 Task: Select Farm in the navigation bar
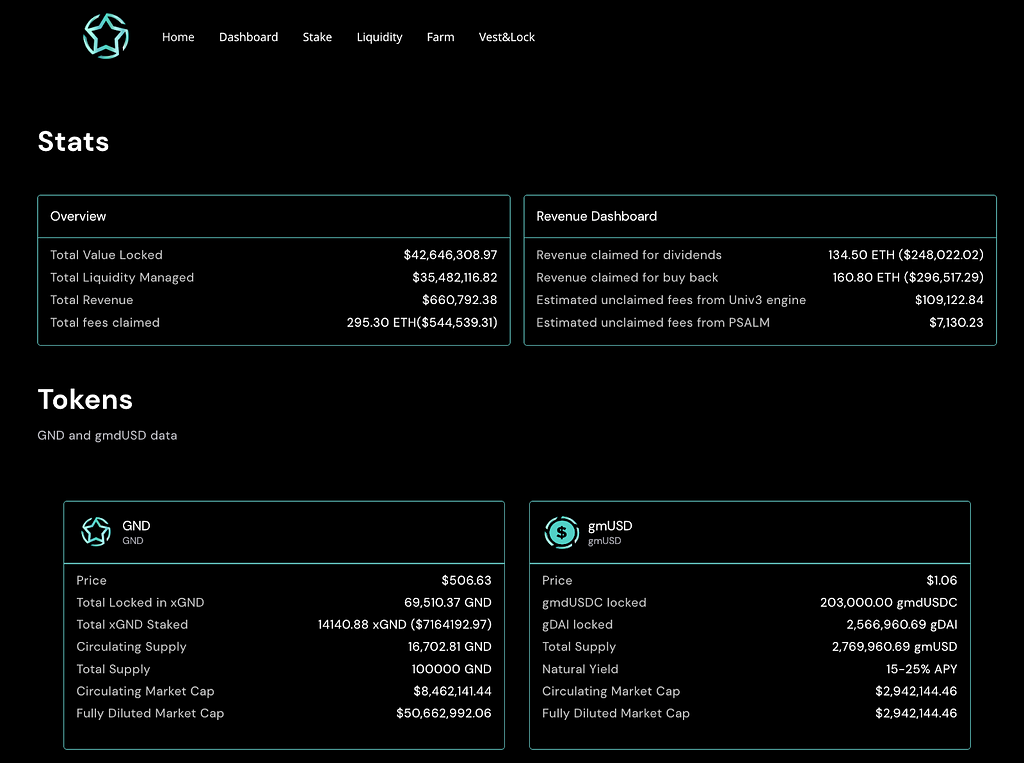440,37
